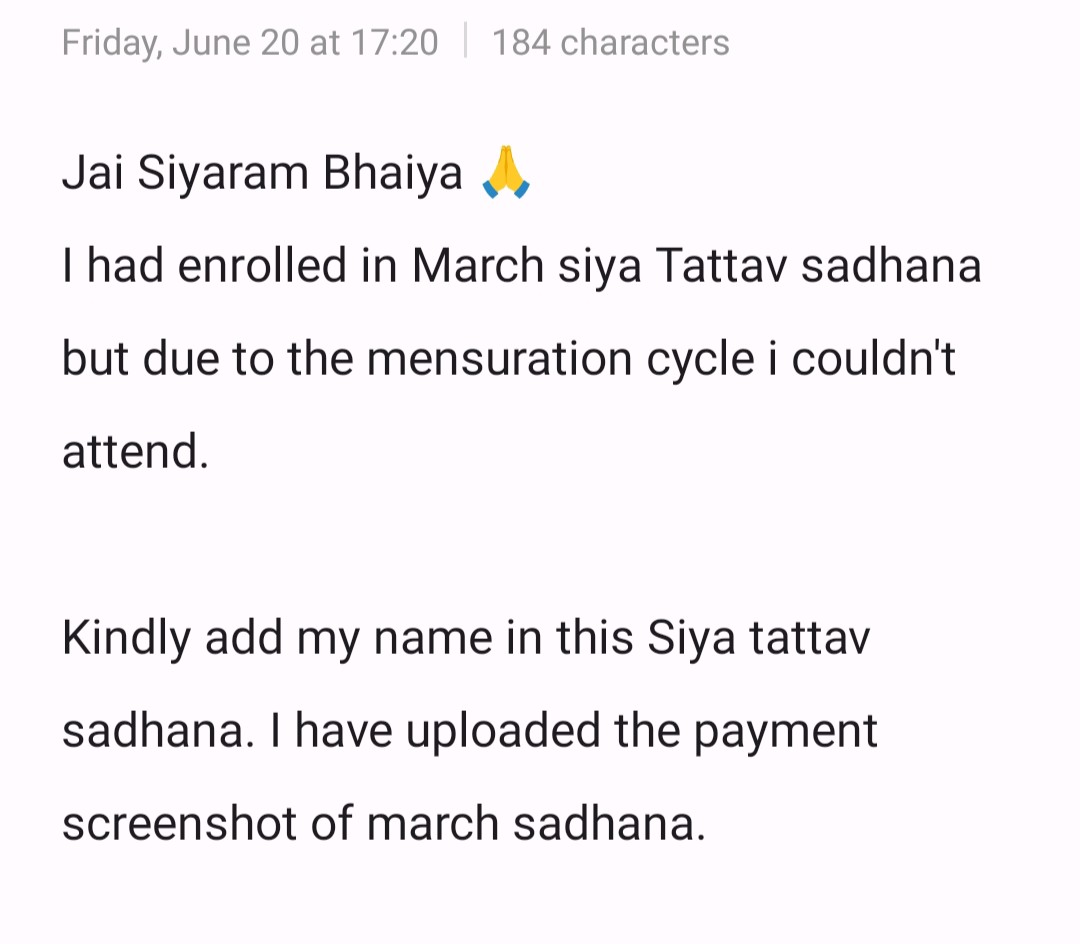Click the word name in second paragraph
This screenshot has width=1080, height=944.
click(x=433, y=639)
